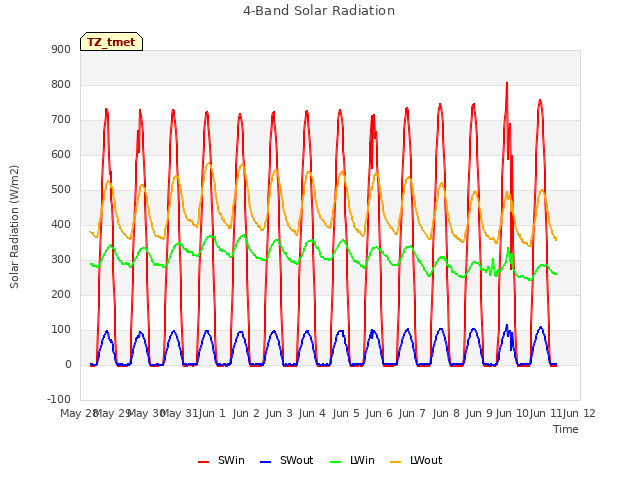This screenshot has height=480, width=640.
Task: Click the chart title 4-Band Solar Radiation
Action: pos(319,11)
